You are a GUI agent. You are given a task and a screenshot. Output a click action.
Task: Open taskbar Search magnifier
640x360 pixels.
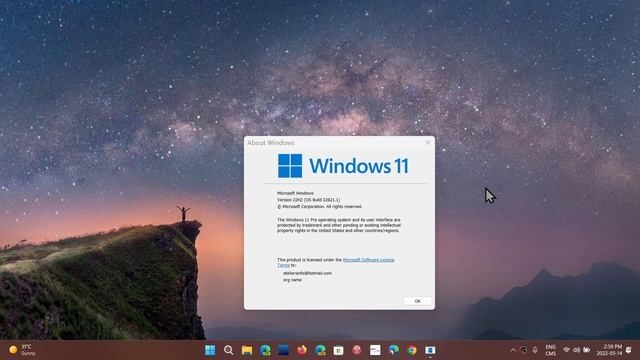pos(229,350)
